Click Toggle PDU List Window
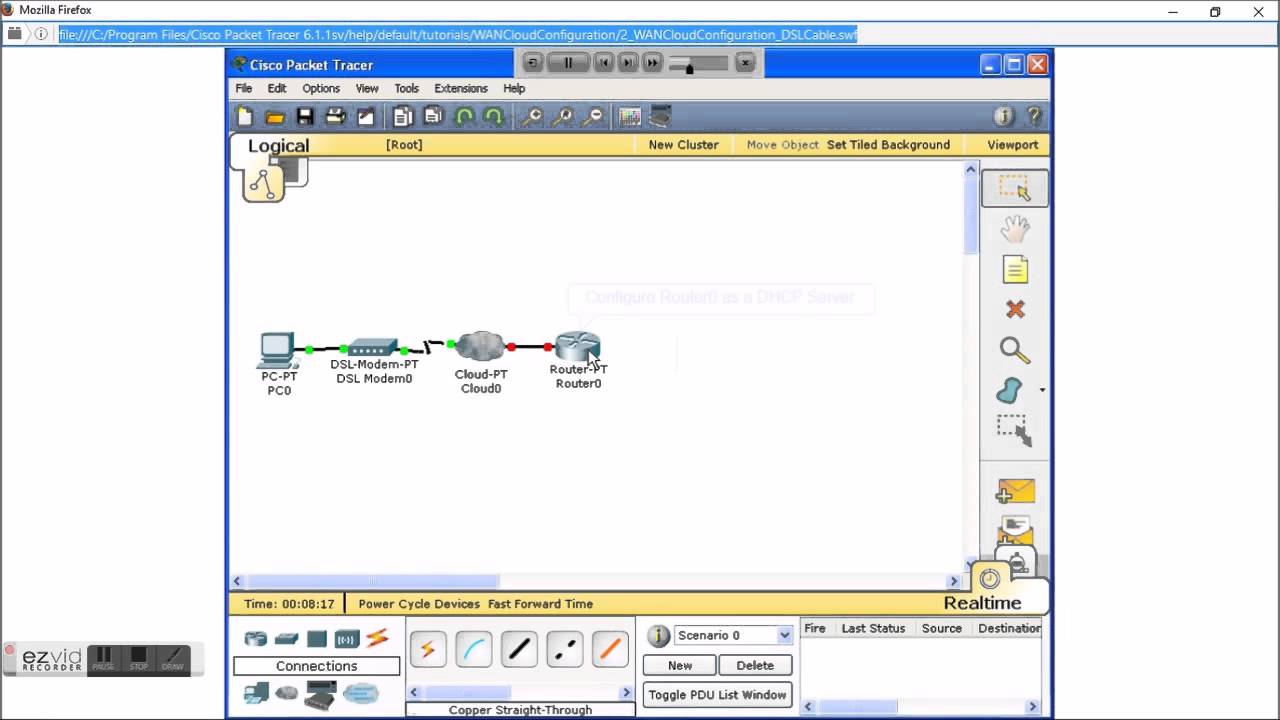 point(717,695)
